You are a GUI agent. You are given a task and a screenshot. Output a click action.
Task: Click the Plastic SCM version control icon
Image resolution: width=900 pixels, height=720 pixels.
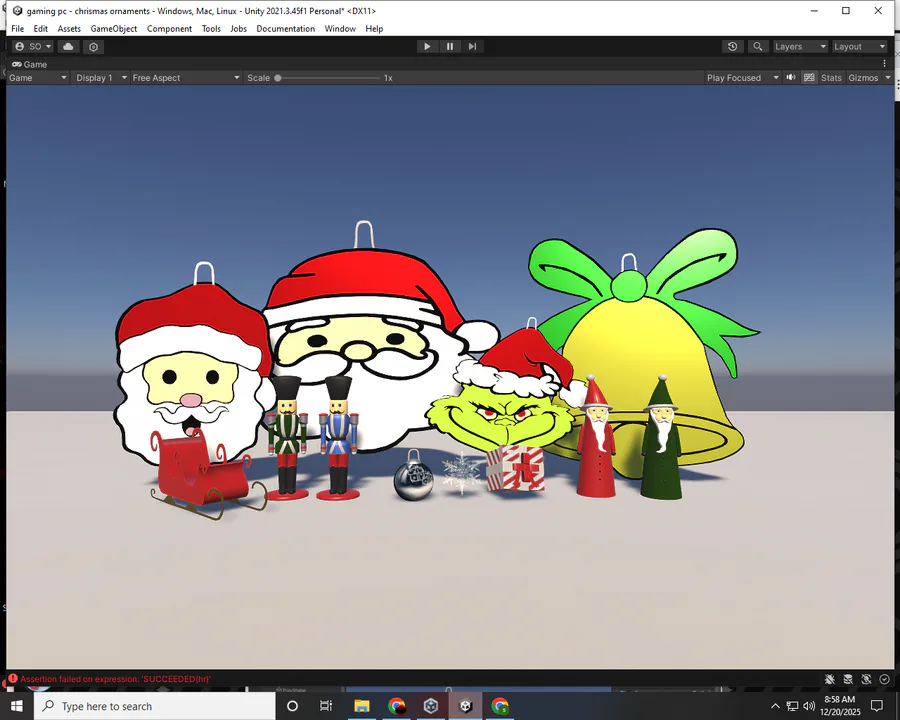pyautogui.click(x=94, y=47)
